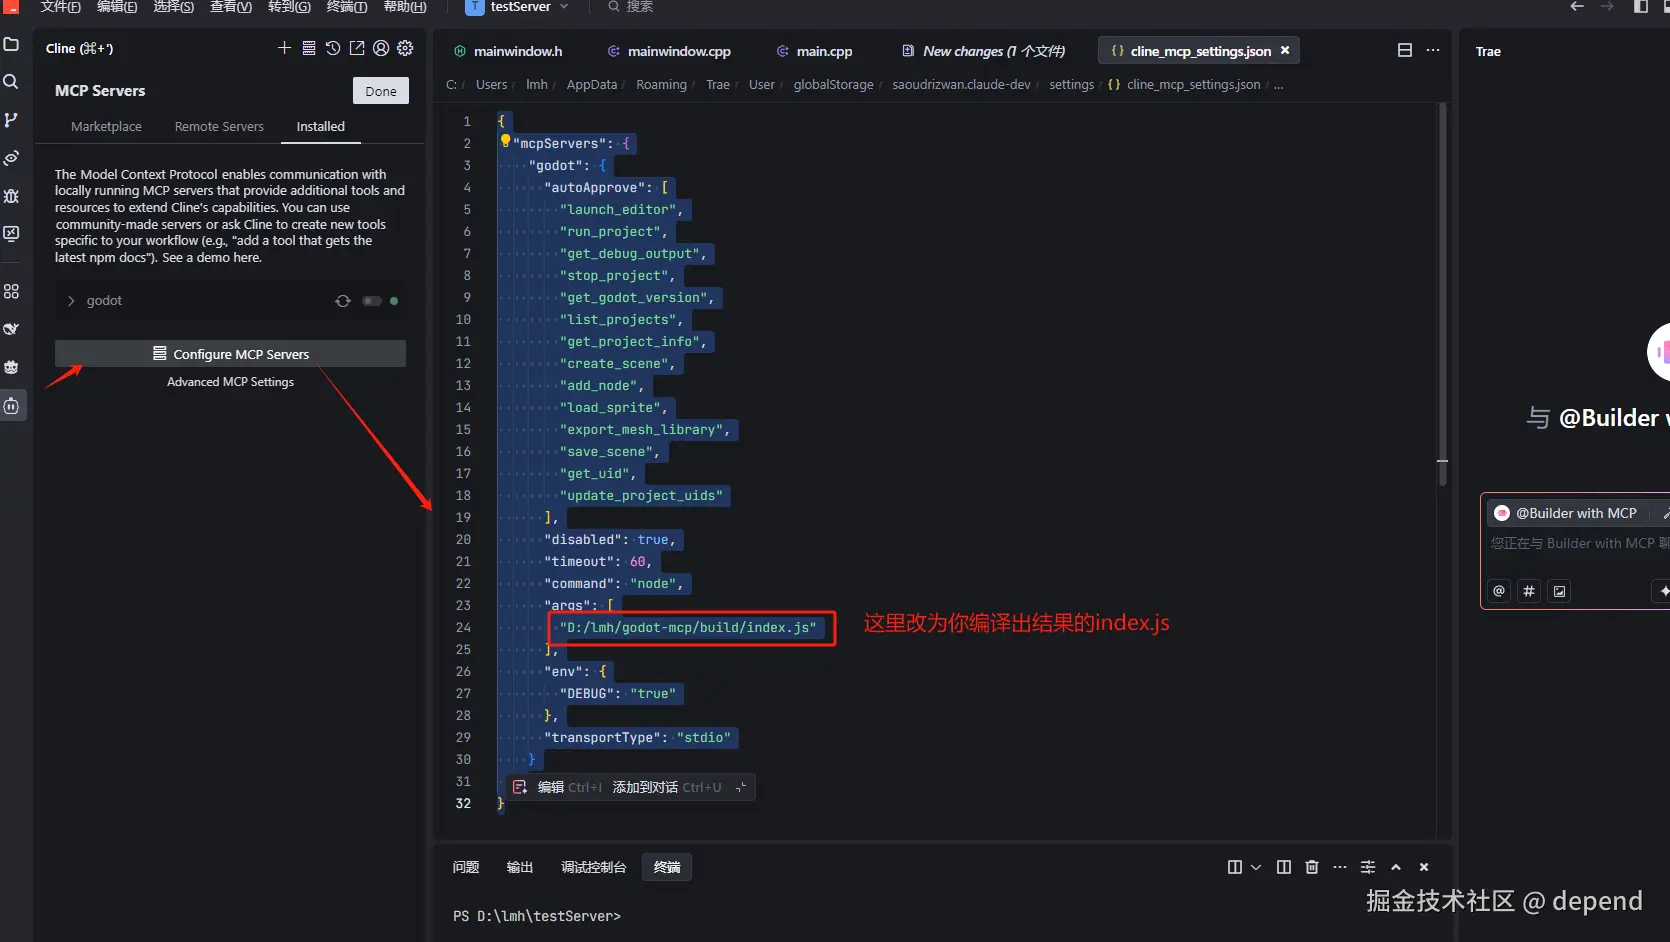Open Cline in editor popout icon

click(x=357, y=48)
